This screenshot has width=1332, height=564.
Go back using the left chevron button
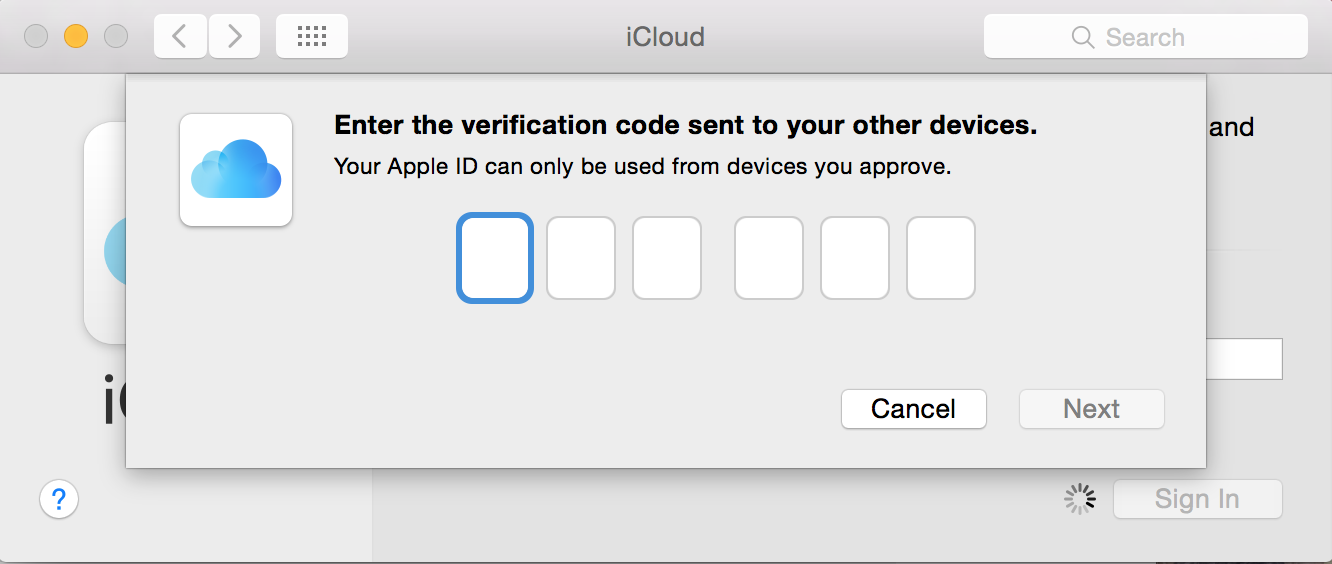point(180,37)
